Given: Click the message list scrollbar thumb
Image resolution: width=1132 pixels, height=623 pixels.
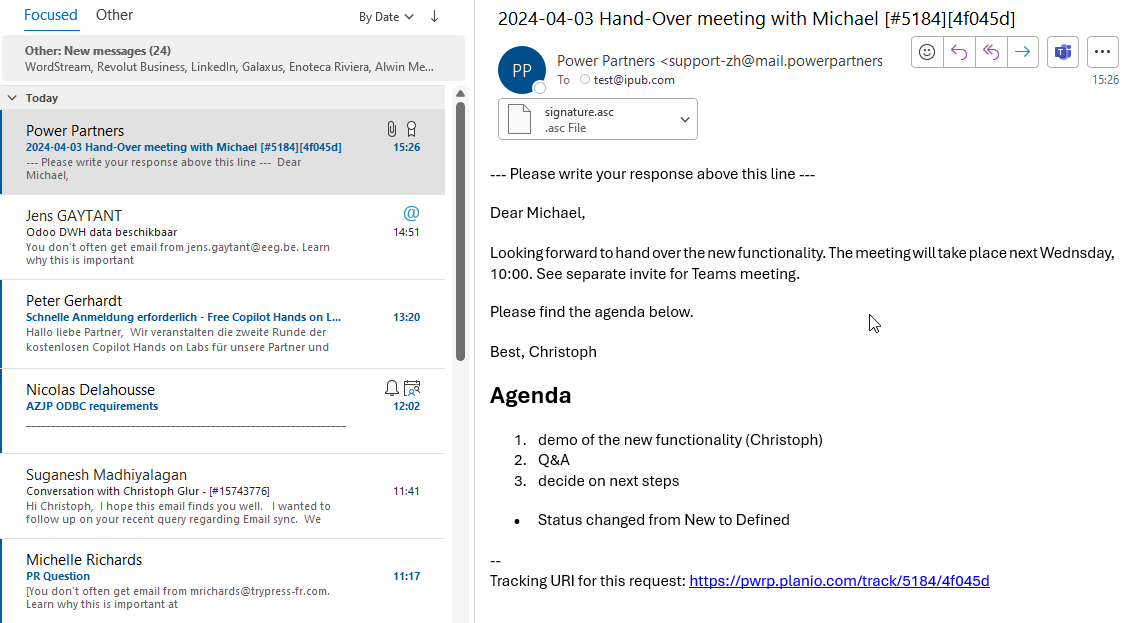Looking at the screenshot, I should [461, 231].
